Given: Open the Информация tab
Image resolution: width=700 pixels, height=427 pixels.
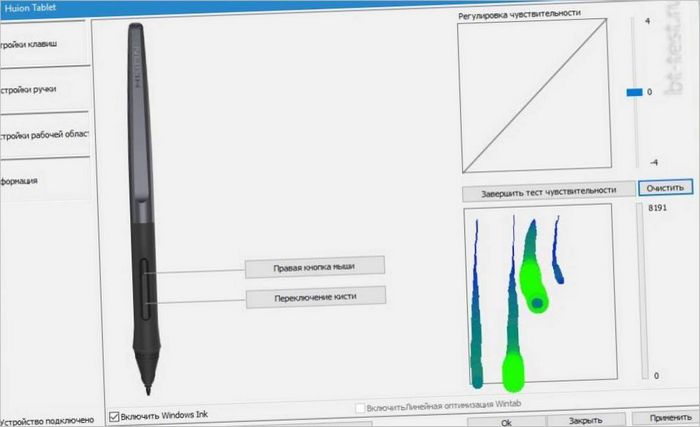Looking at the screenshot, I should 43,180.
